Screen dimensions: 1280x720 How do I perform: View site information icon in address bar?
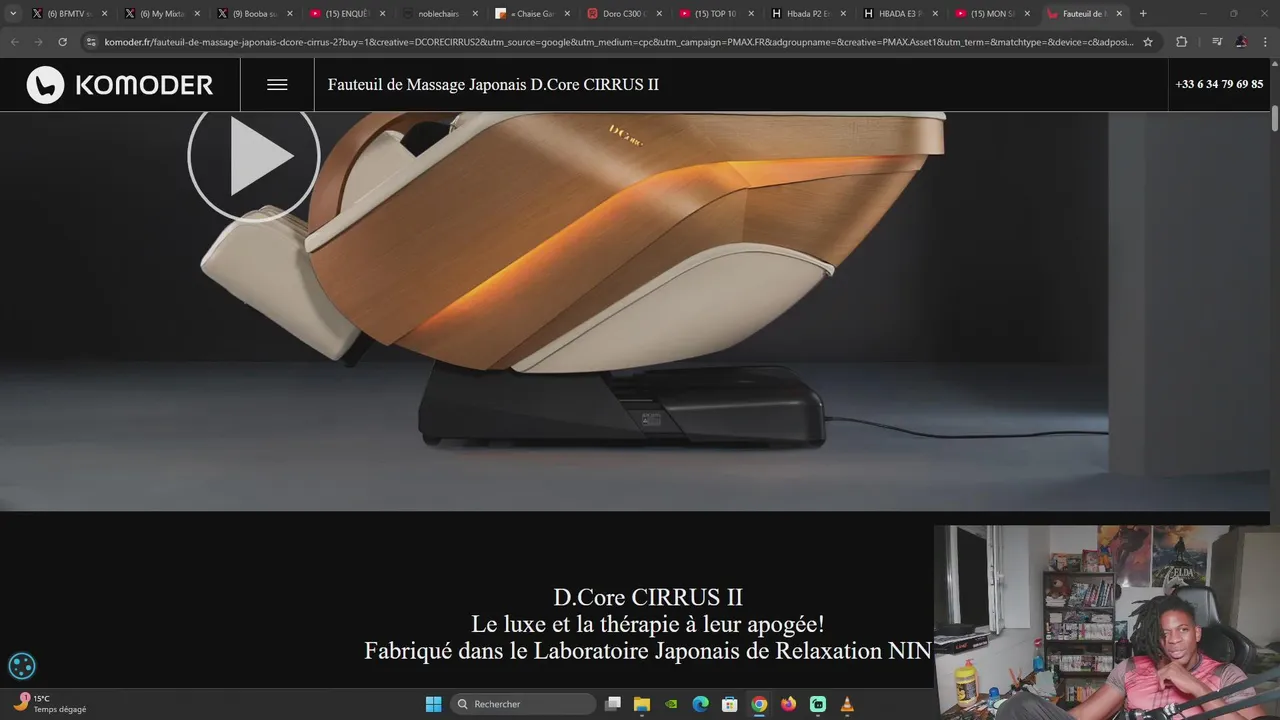(x=91, y=42)
